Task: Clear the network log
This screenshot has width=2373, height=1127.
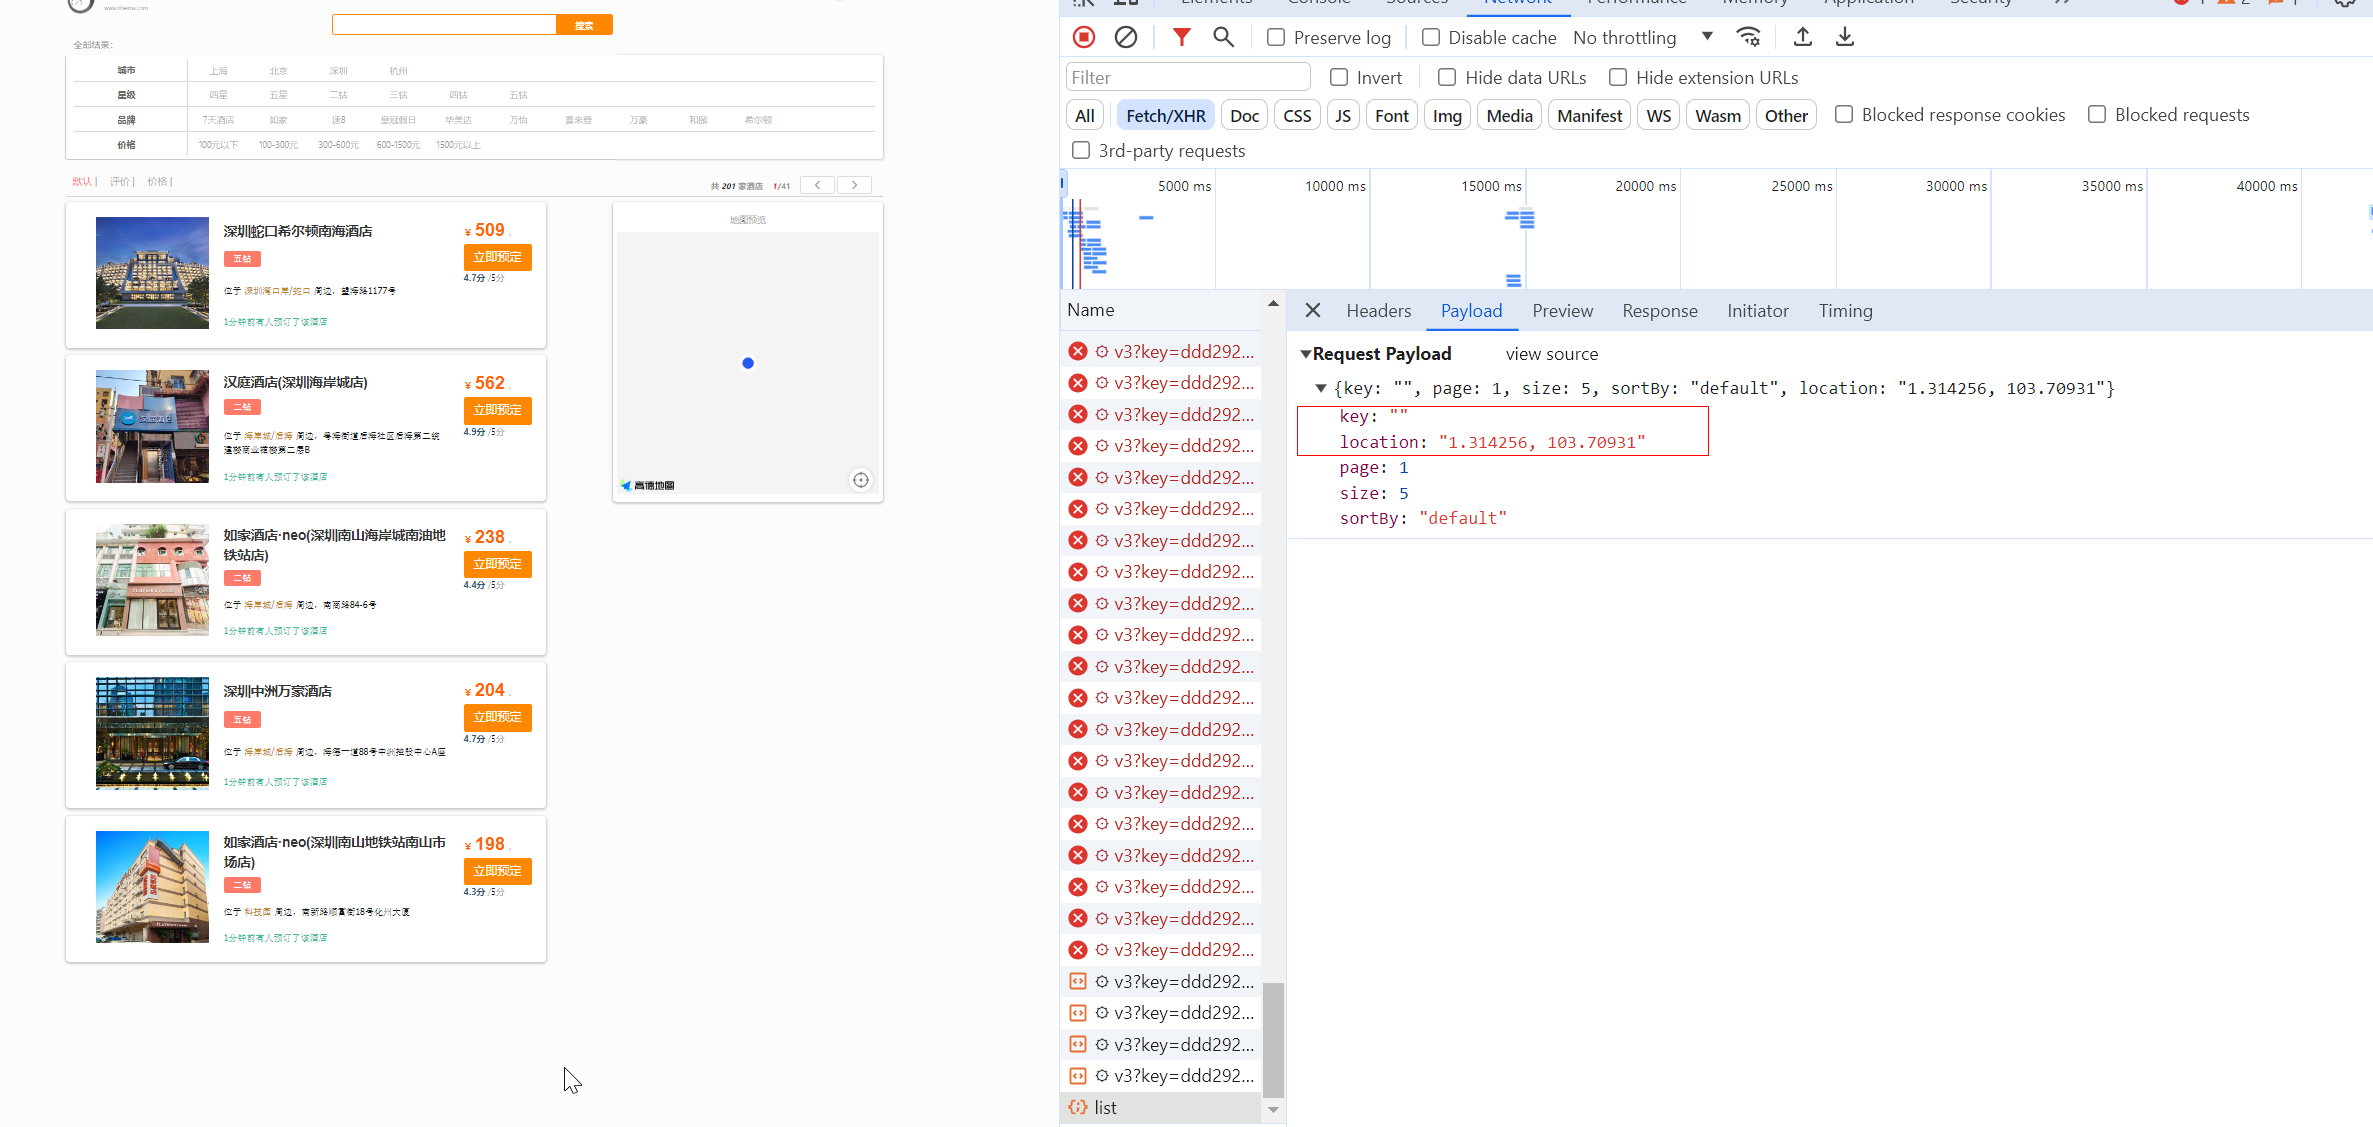Action: 1126,37
